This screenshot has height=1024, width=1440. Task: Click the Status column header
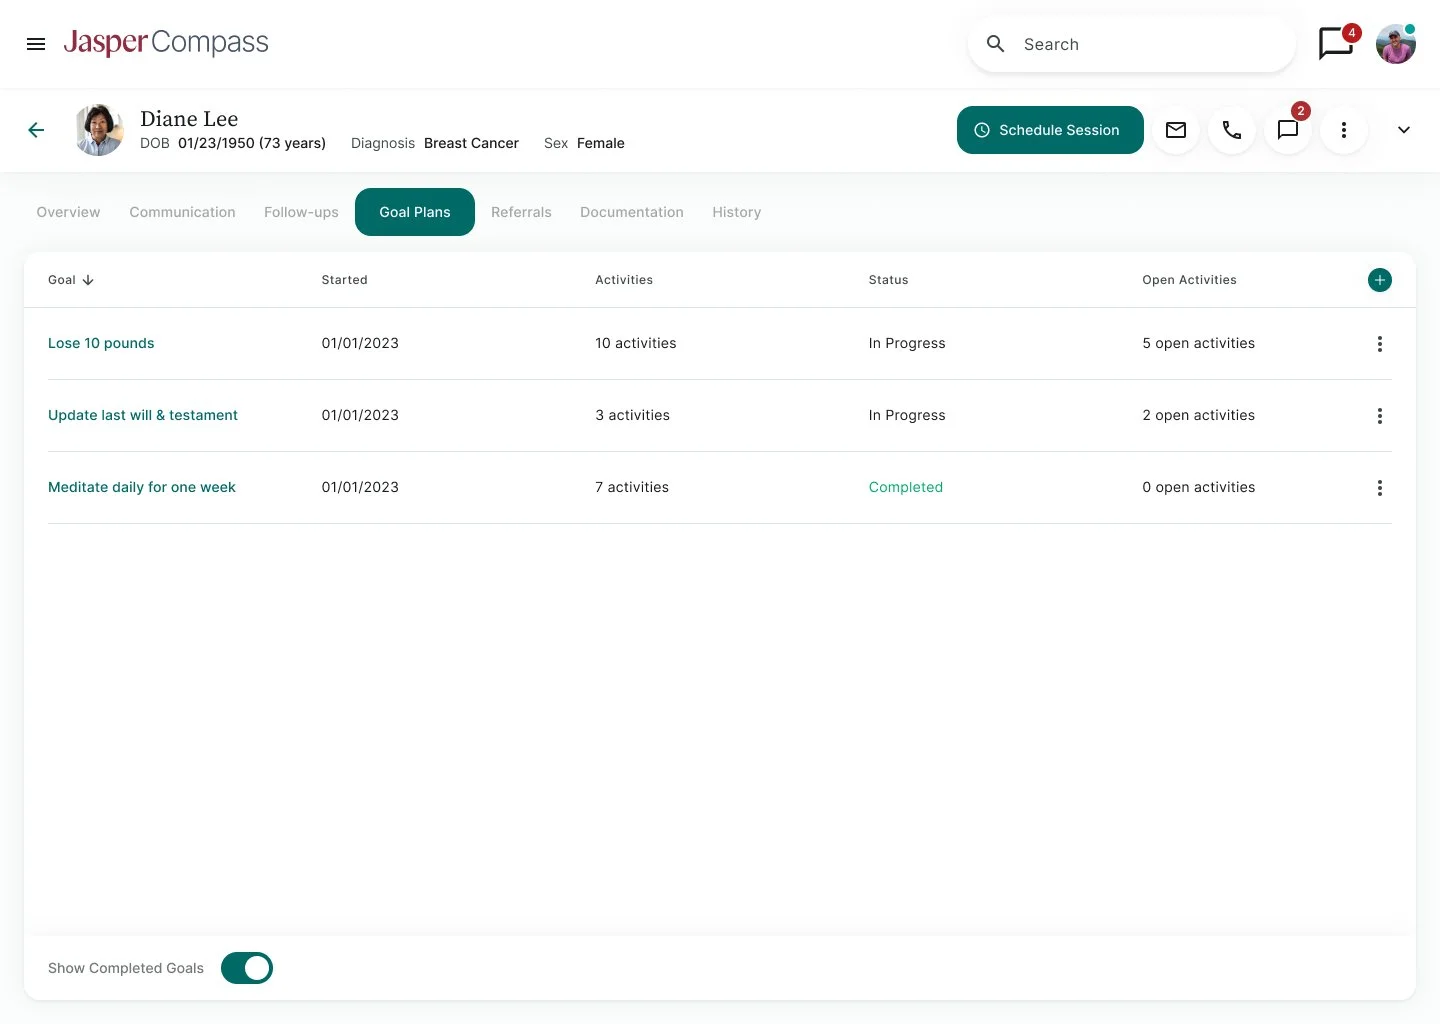coord(888,280)
